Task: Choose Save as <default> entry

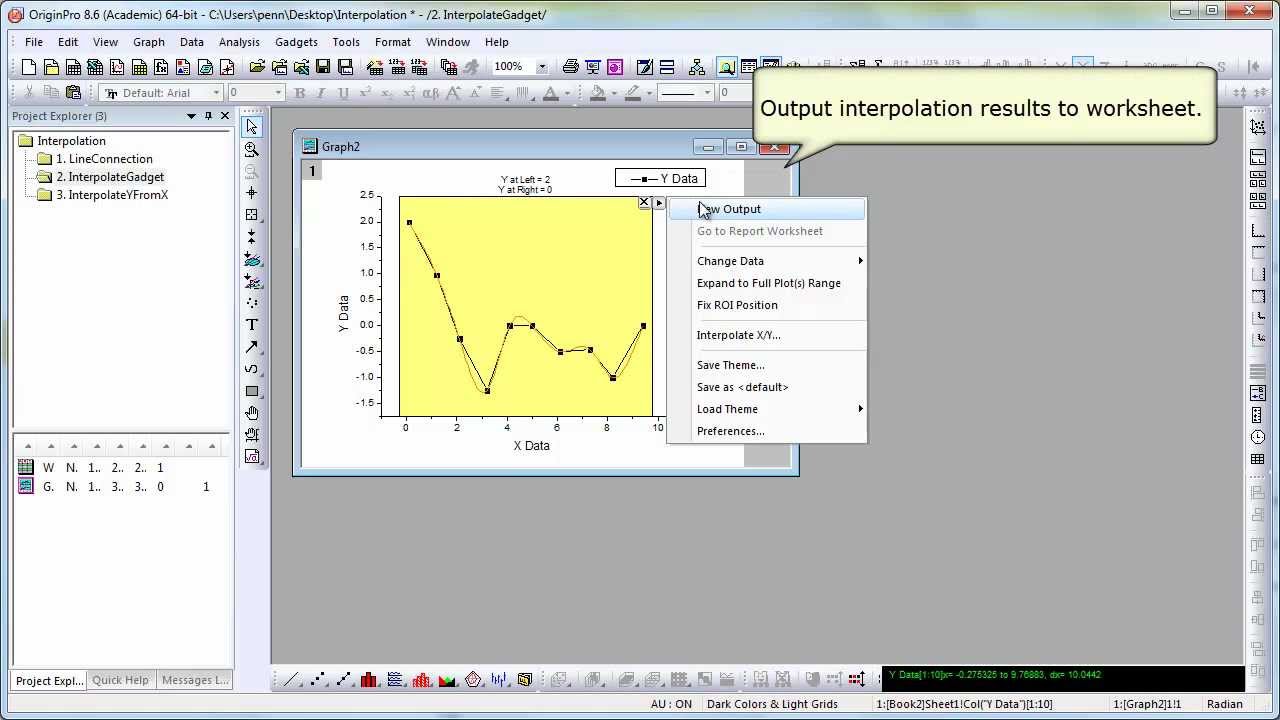Action: coord(766,387)
